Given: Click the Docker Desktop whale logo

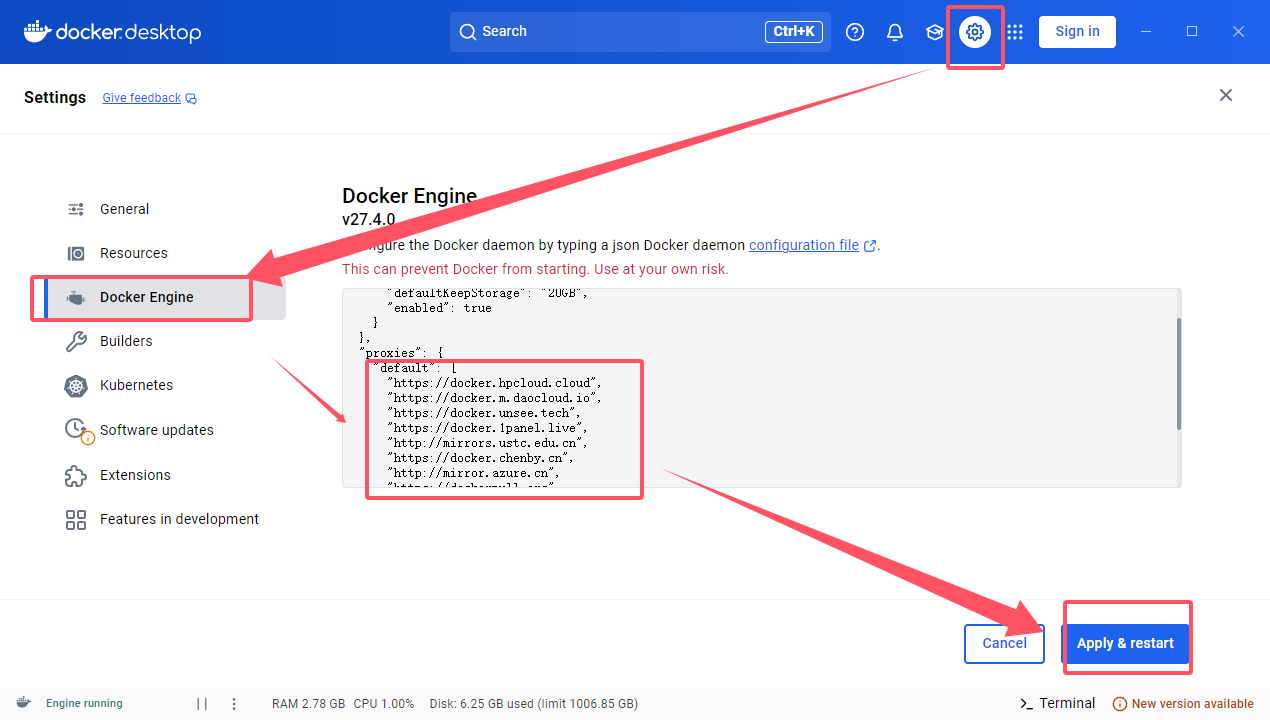Looking at the screenshot, I should click(x=112, y=32).
